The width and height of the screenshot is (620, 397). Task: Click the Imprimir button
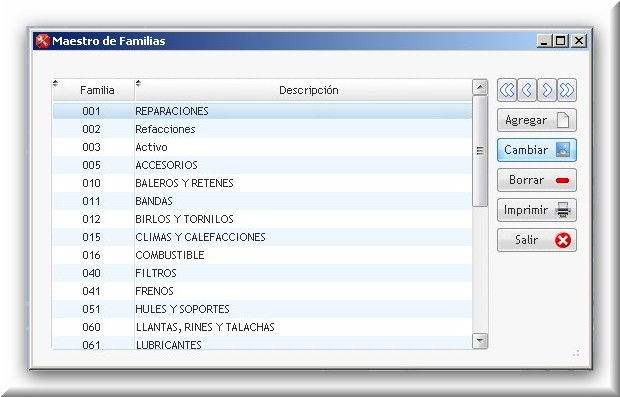click(537, 210)
